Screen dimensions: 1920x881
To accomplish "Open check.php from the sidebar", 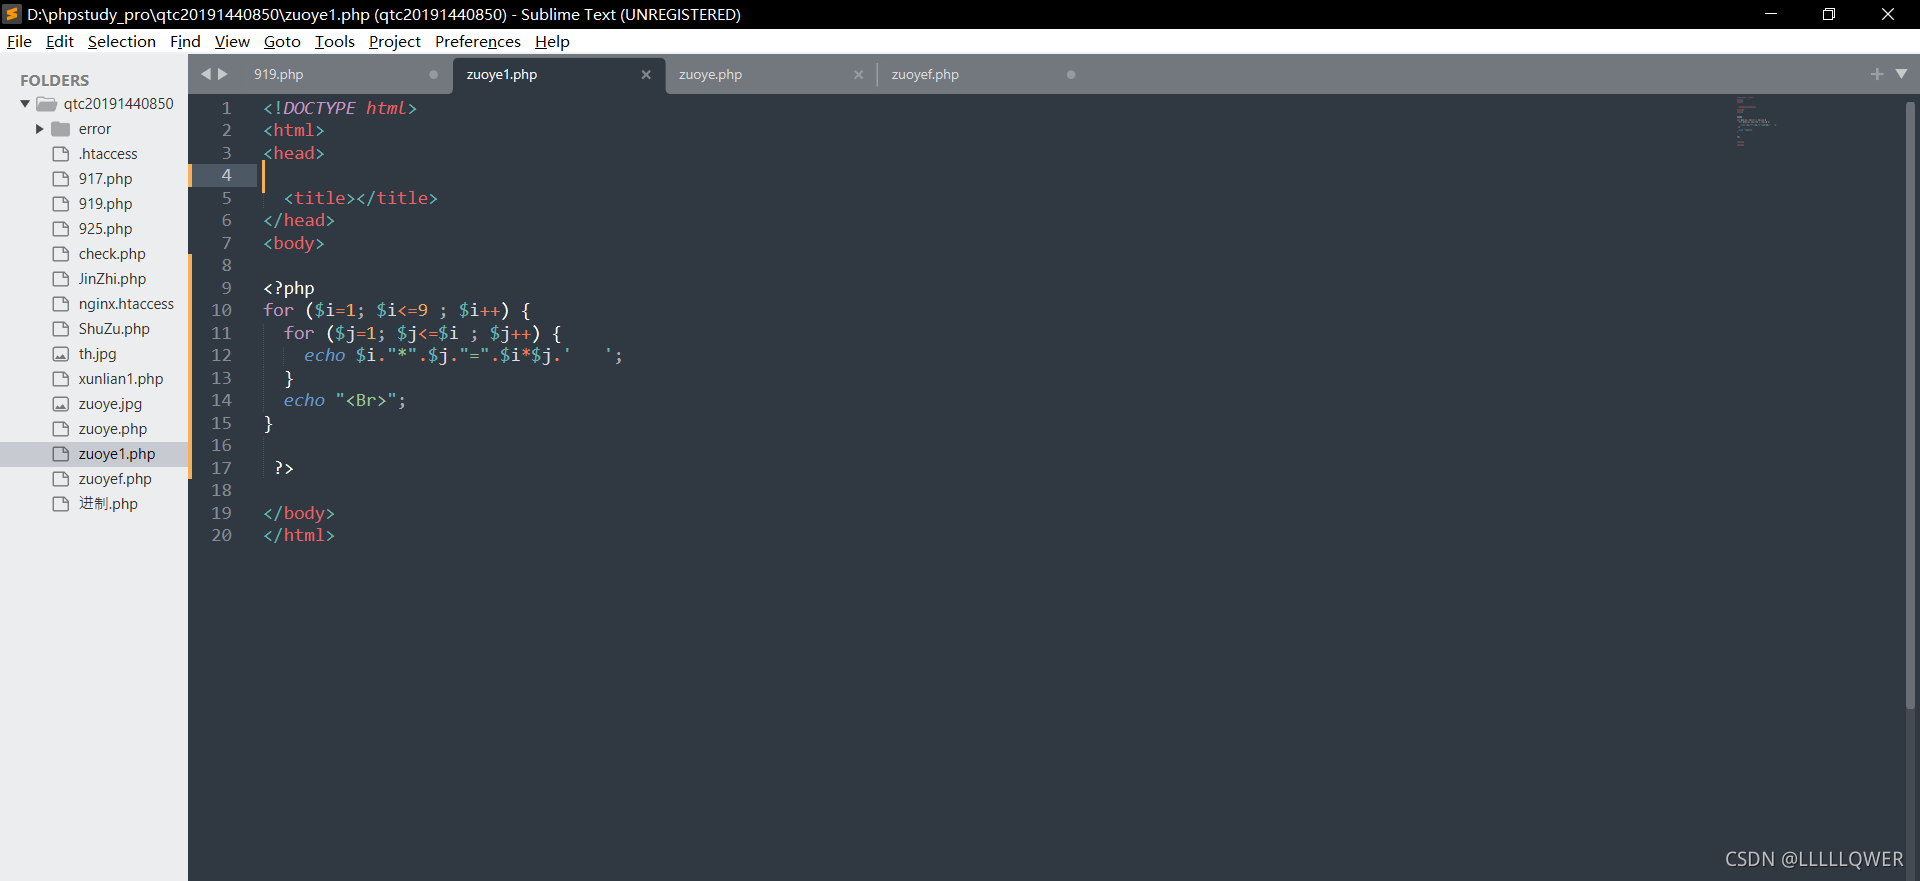I will (112, 254).
